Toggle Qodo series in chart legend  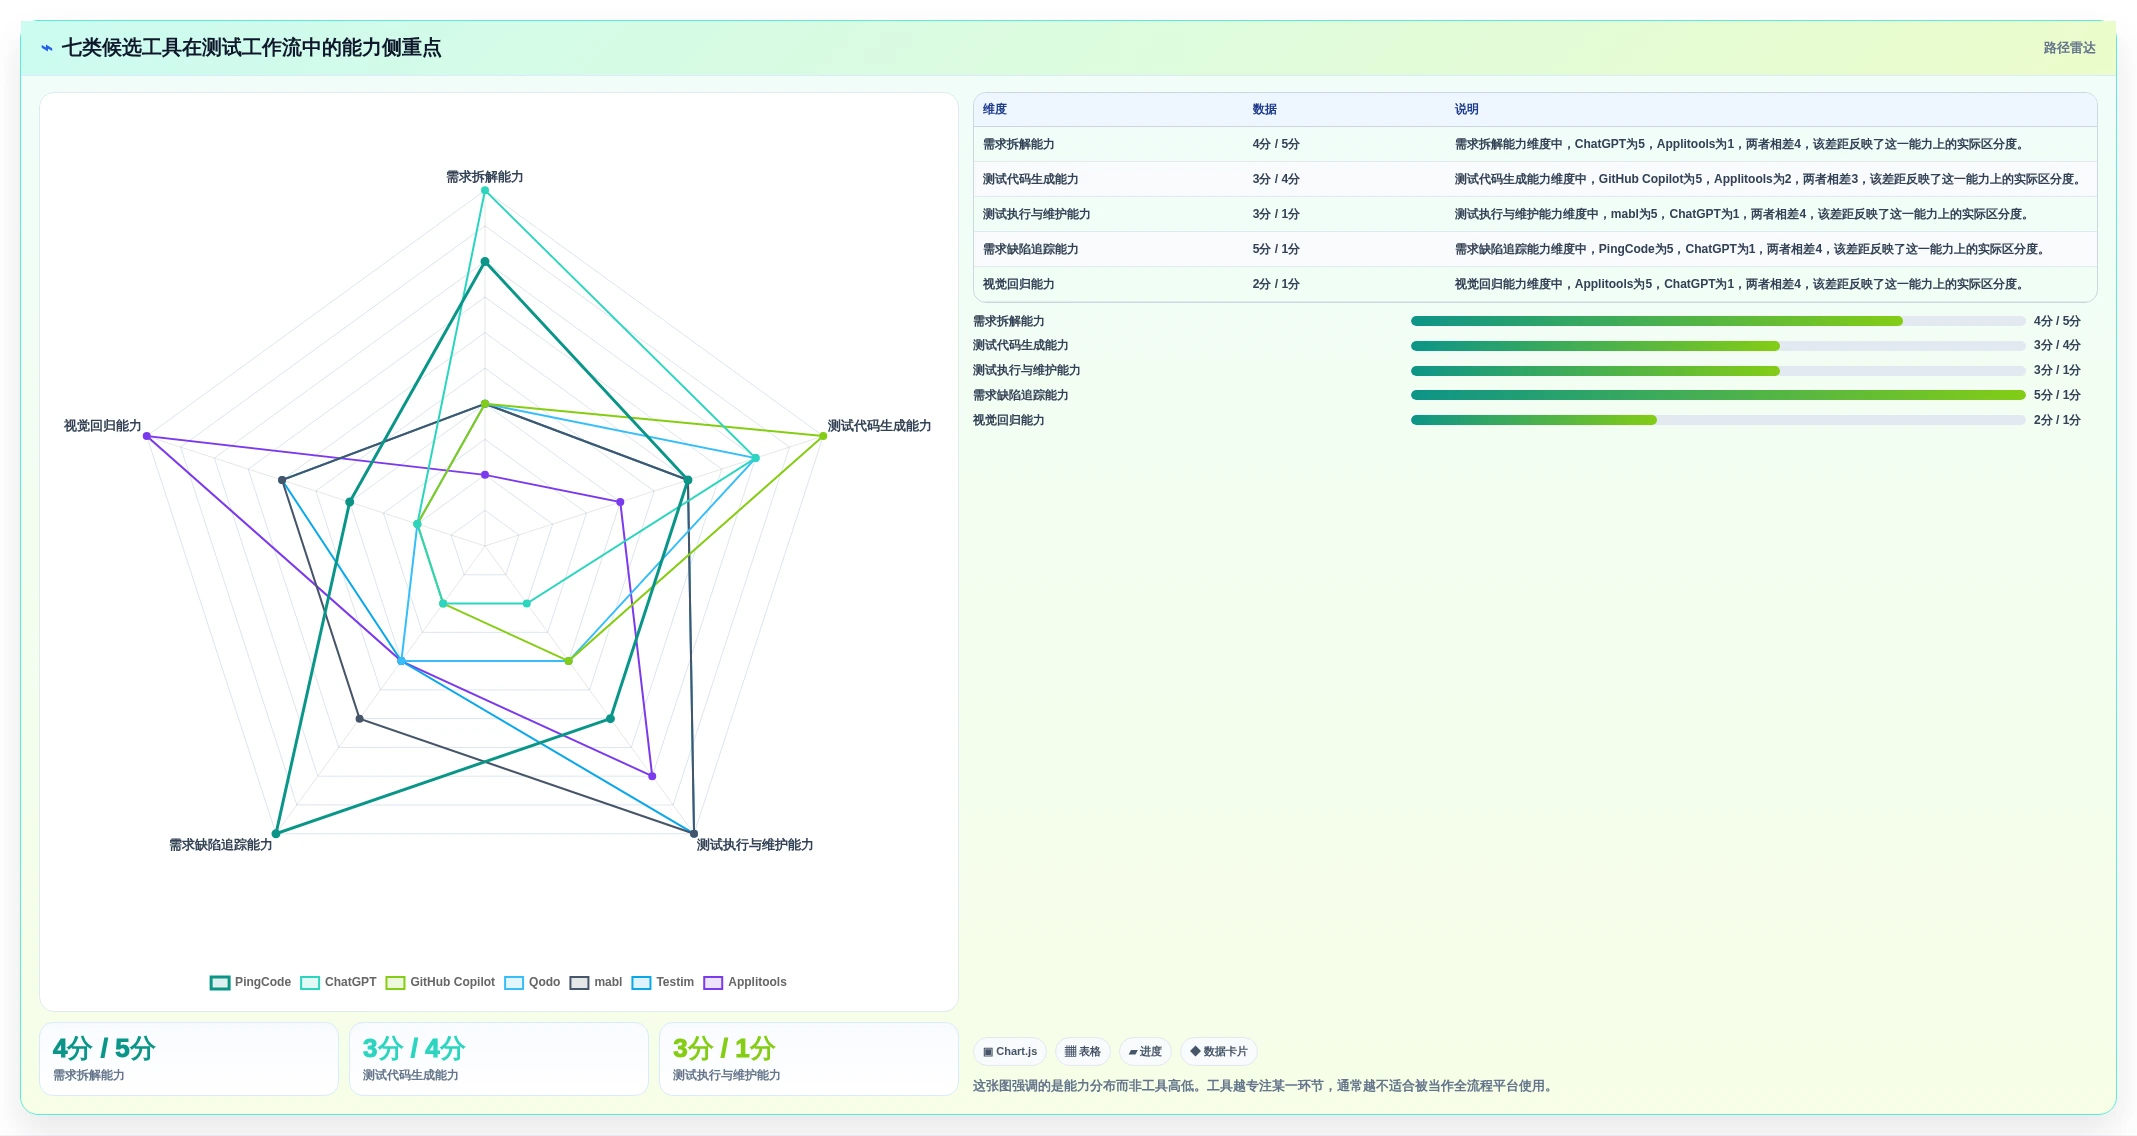click(532, 982)
